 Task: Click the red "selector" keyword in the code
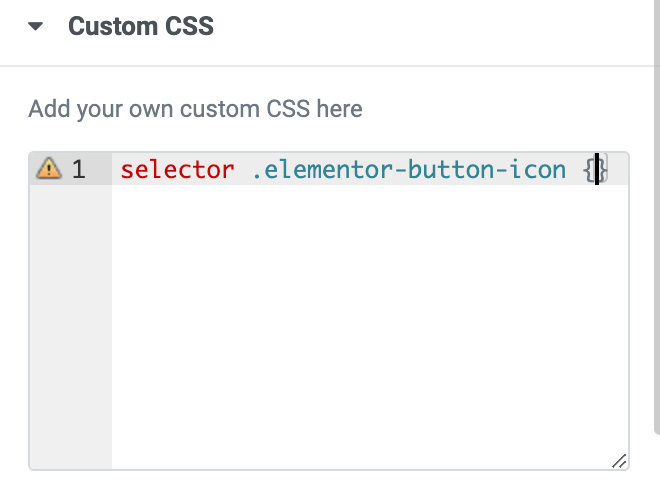tap(177, 170)
